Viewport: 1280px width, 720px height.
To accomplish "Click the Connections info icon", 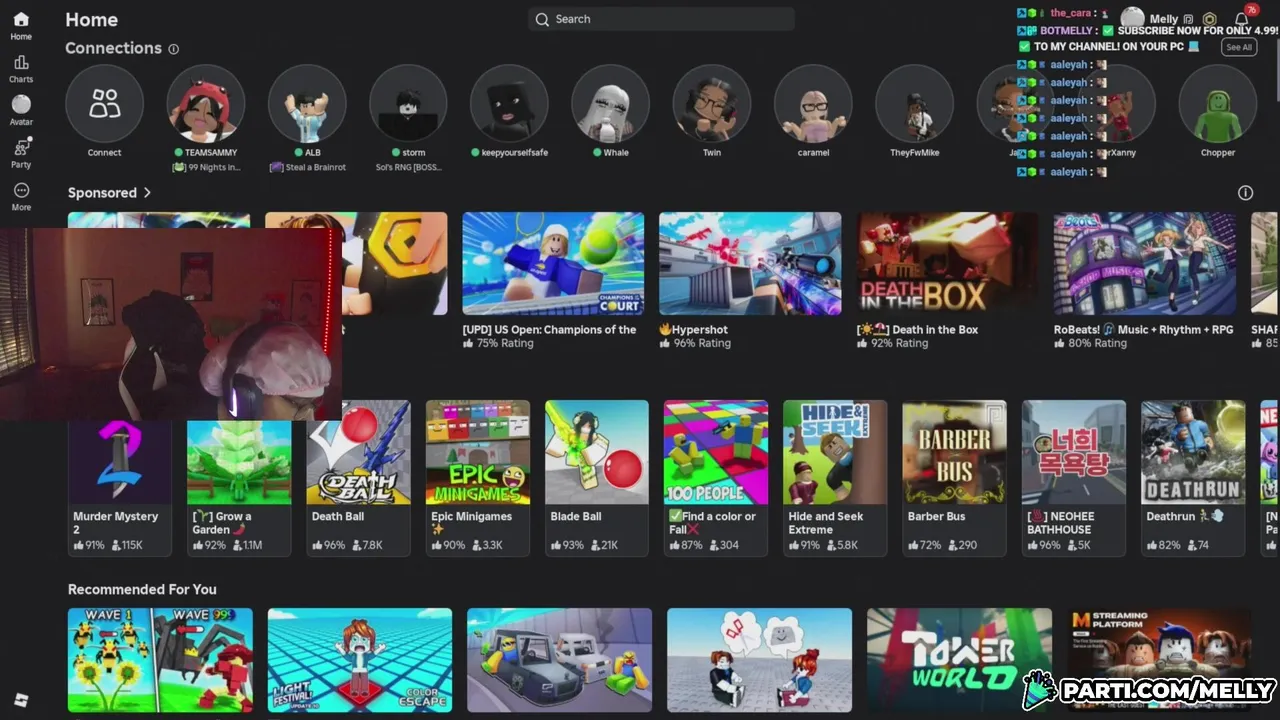I will click(174, 49).
